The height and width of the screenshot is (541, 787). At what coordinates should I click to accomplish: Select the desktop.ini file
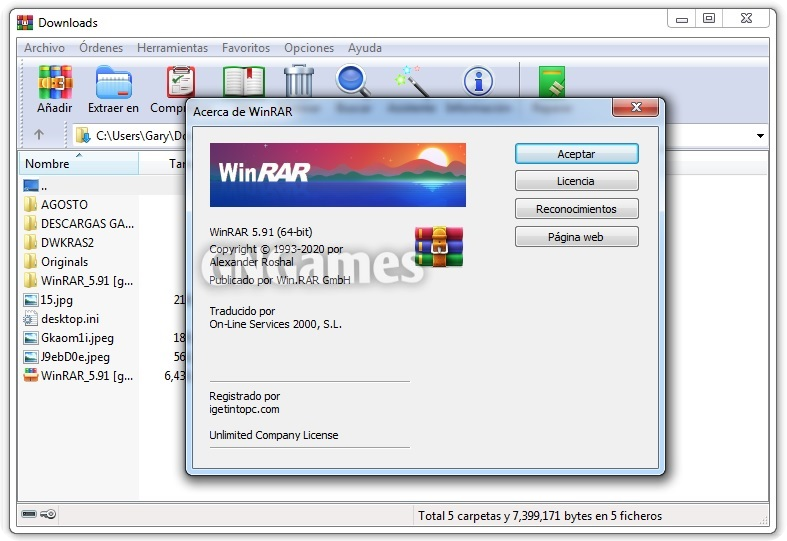pyautogui.click(x=61, y=319)
